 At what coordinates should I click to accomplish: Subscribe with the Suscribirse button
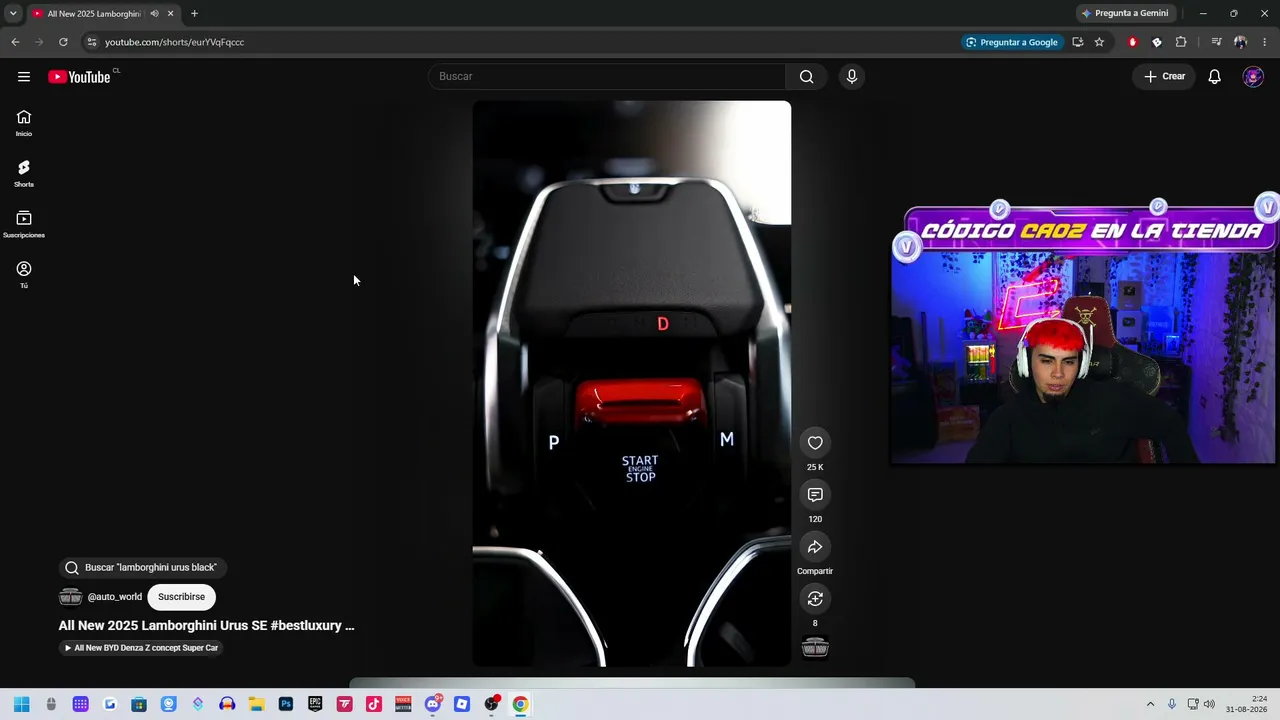[181, 597]
